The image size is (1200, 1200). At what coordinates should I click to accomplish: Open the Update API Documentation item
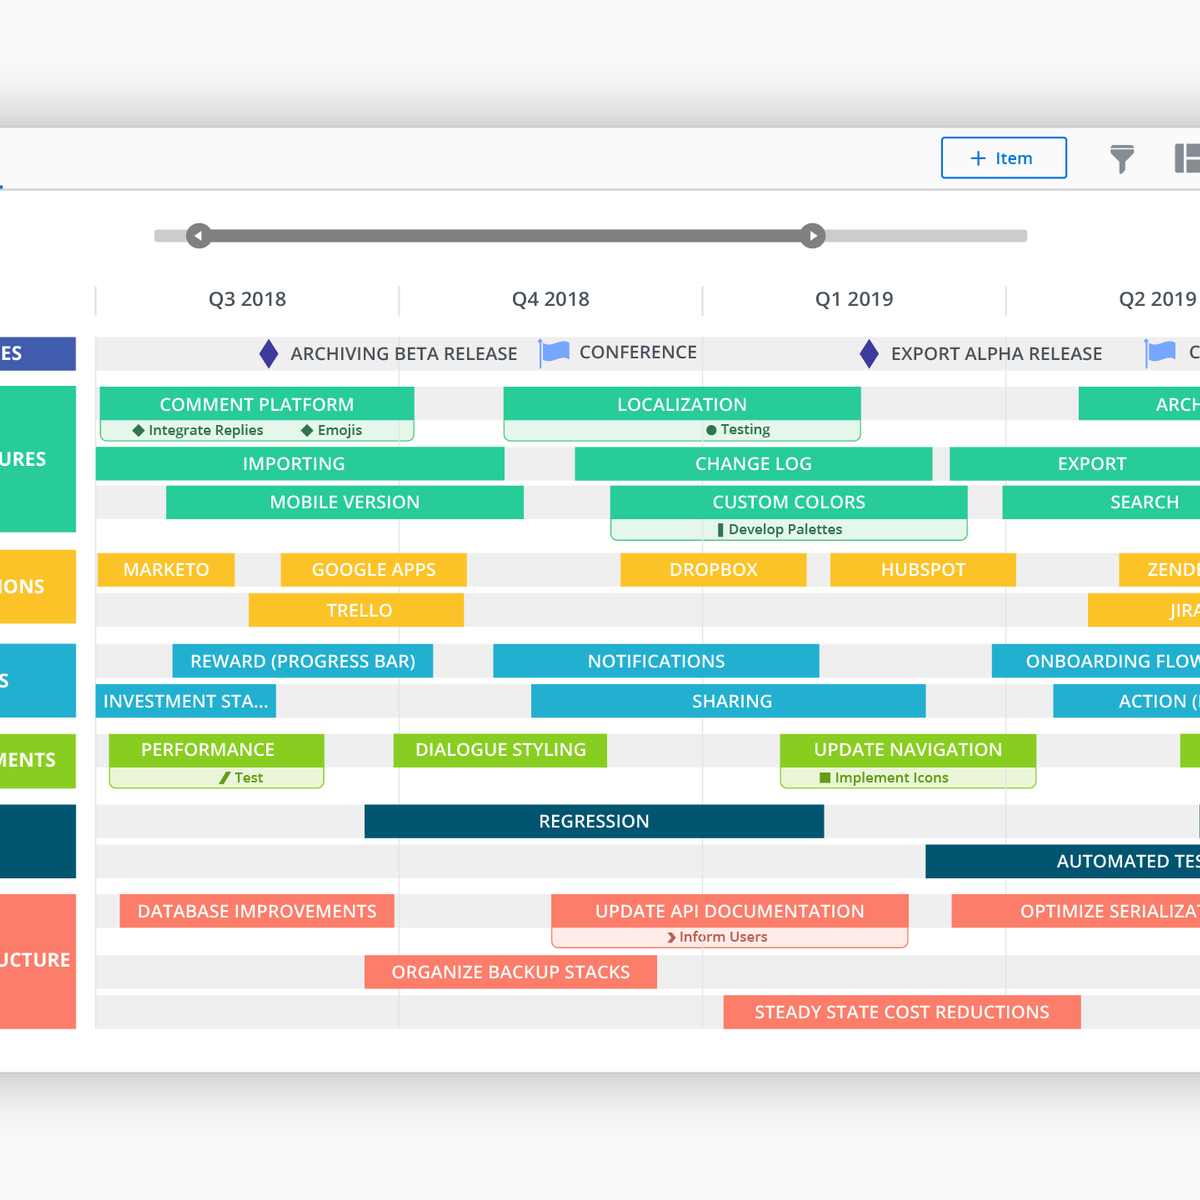tap(729, 911)
